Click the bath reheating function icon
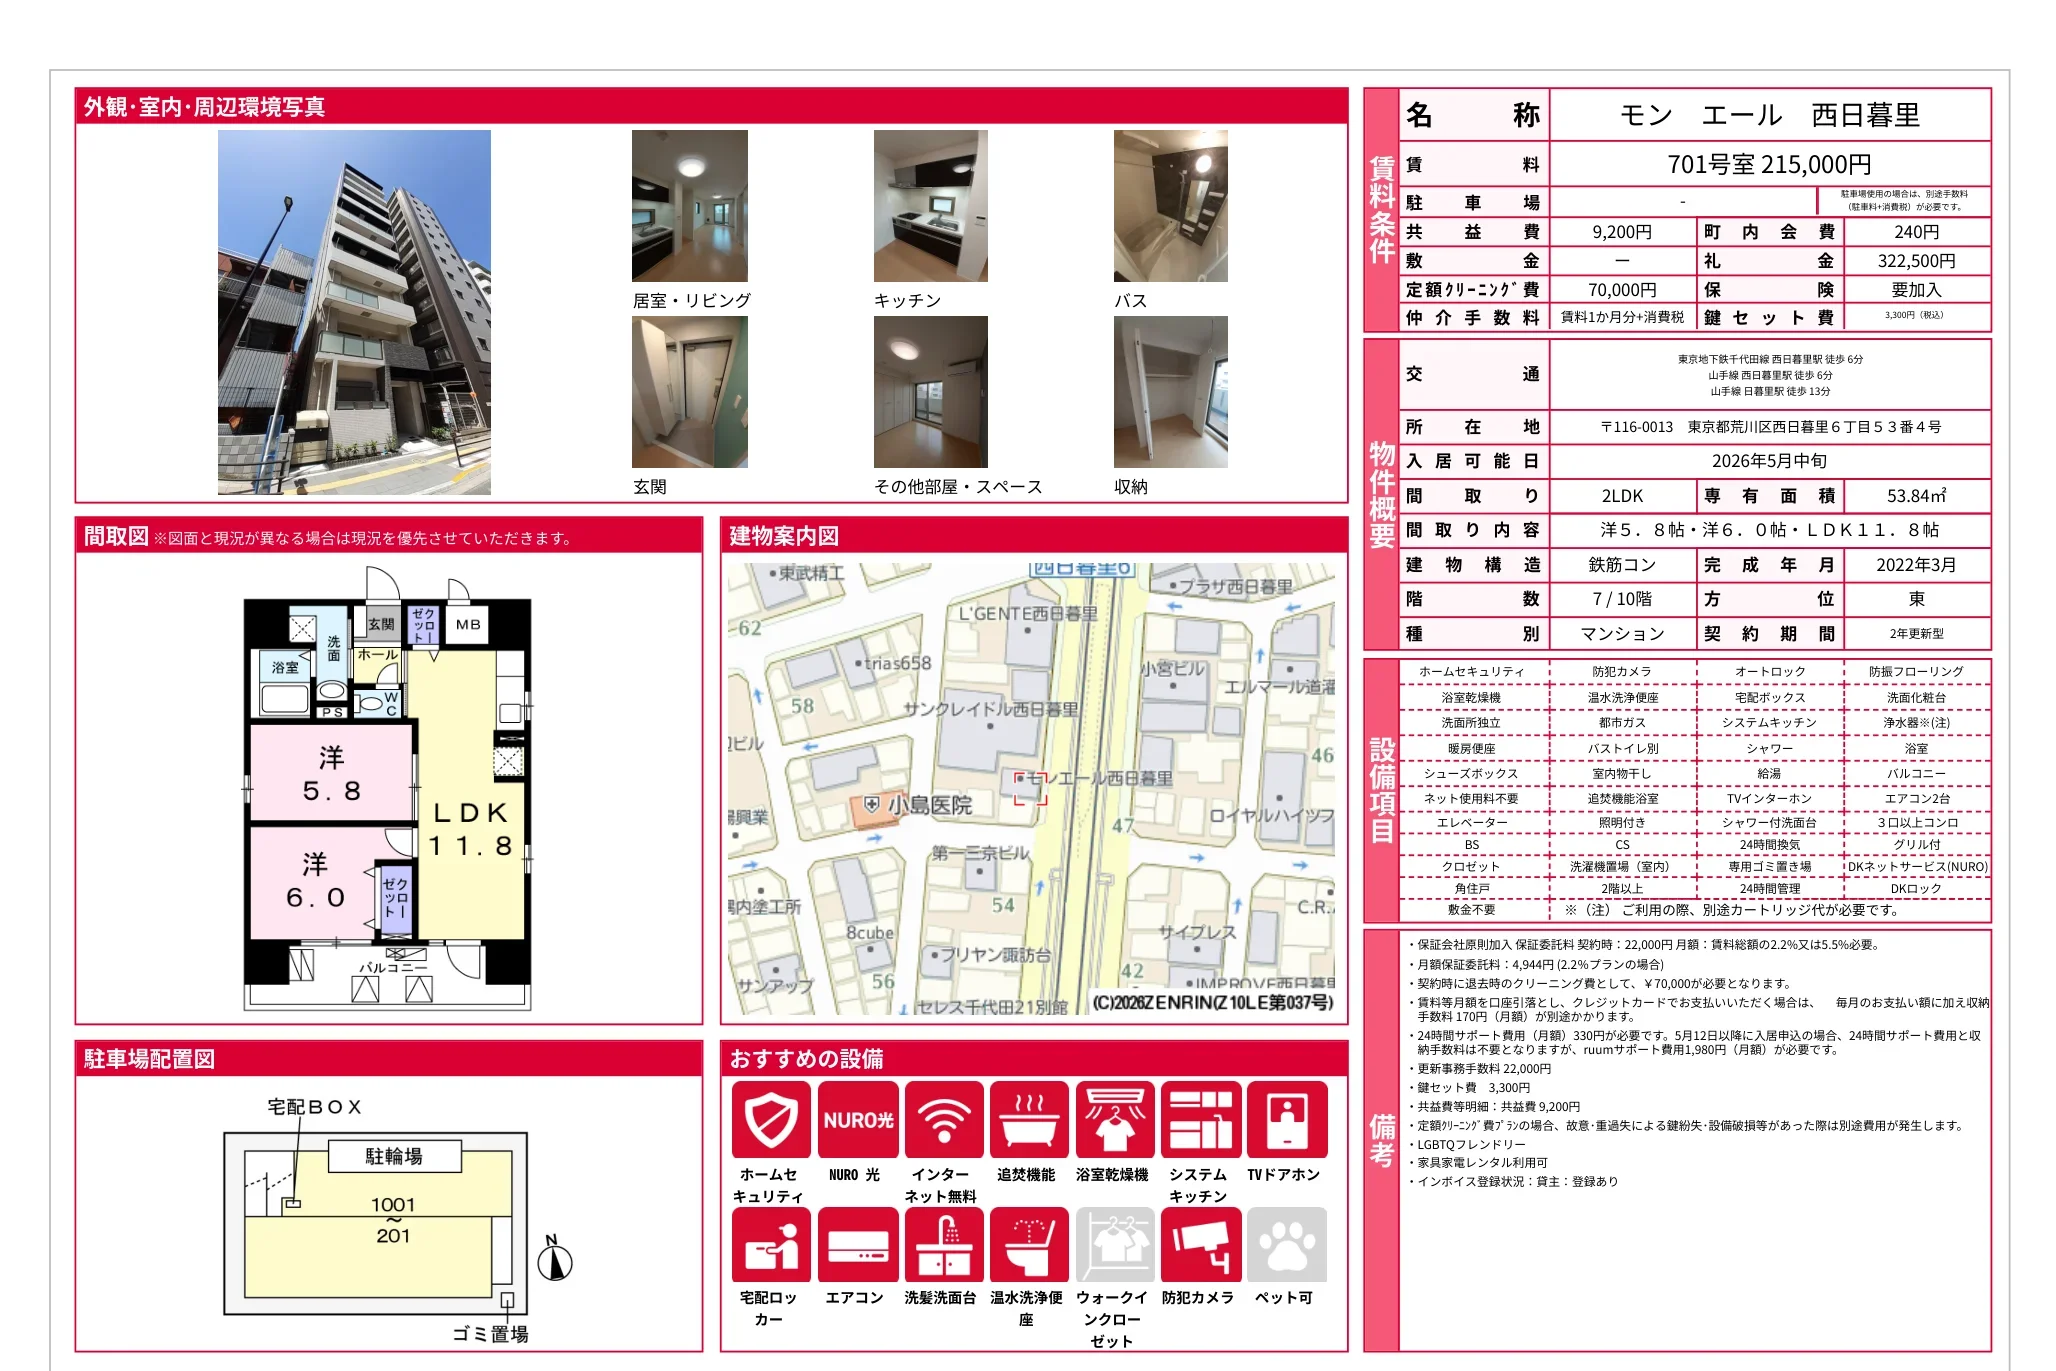Viewport: 2056px width, 1371px height. pos(1028,1119)
